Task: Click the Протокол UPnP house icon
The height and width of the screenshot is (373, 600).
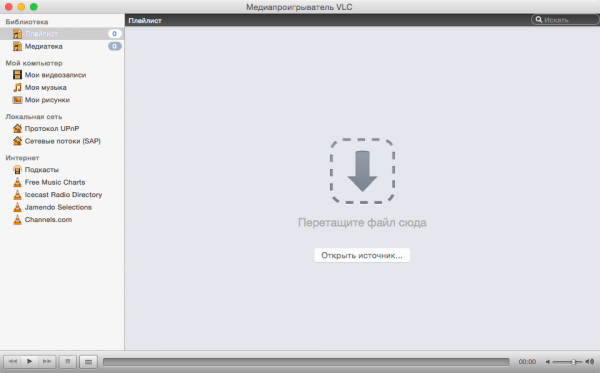Action: 17,128
